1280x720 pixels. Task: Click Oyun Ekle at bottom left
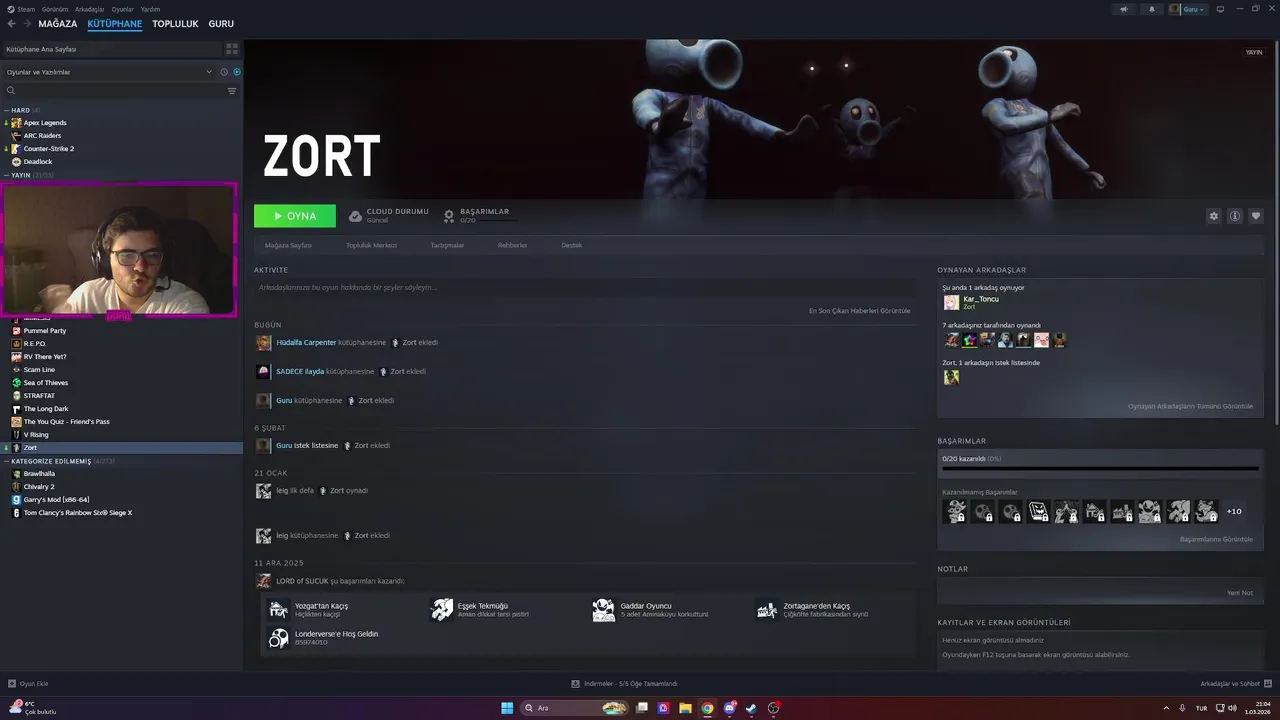pyautogui.click(x=28, y=684)
